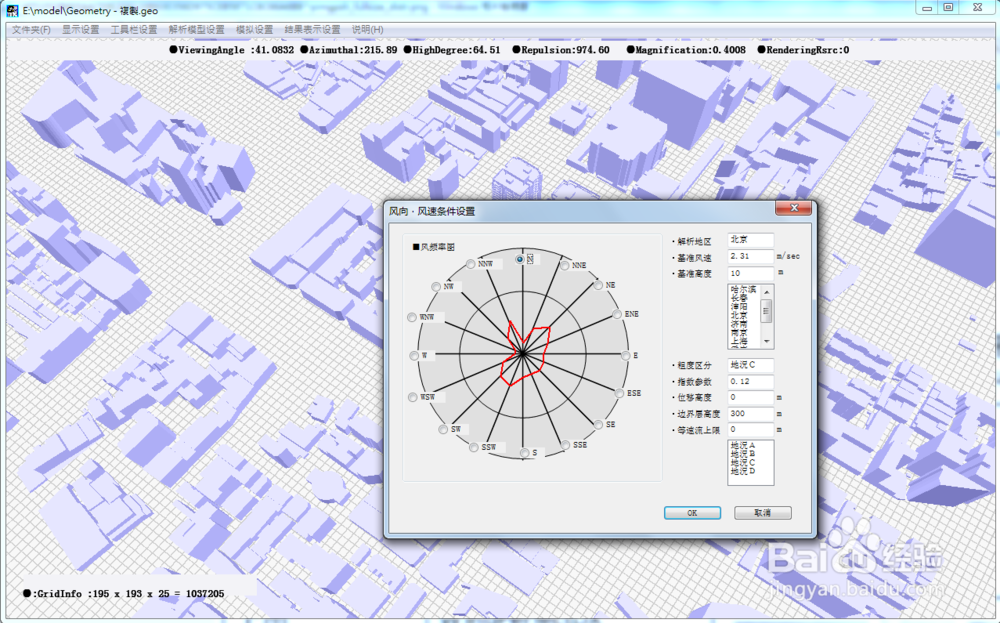Open the 模拟设置 menu
Image resolution: width=1000 pixels, height=623 pixels.
(x=254, y=30)
